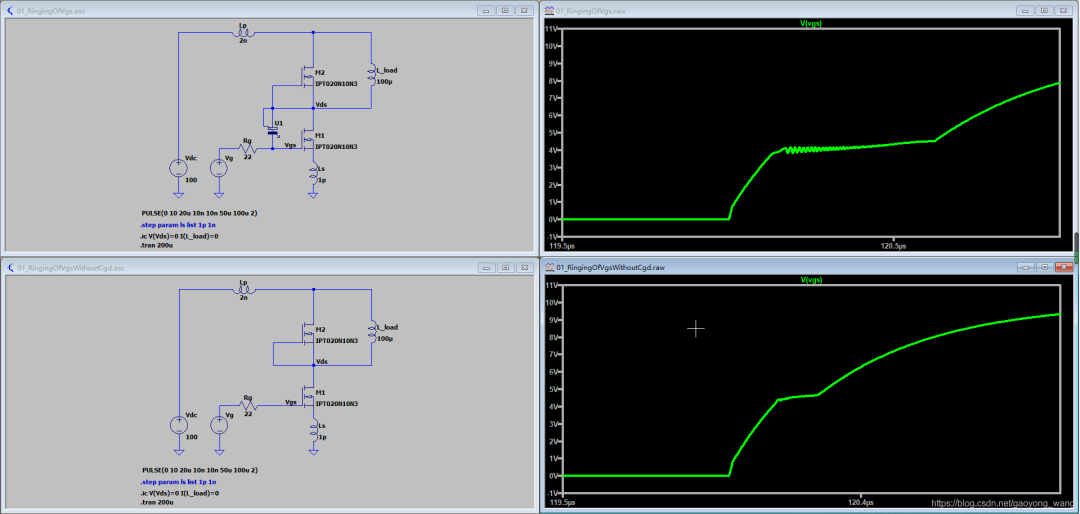The height and width of the screenshot is (514, 1080).
Task: Select the Vdc voltage source in WithoutCgd schematic
Action: click(178, 425)
